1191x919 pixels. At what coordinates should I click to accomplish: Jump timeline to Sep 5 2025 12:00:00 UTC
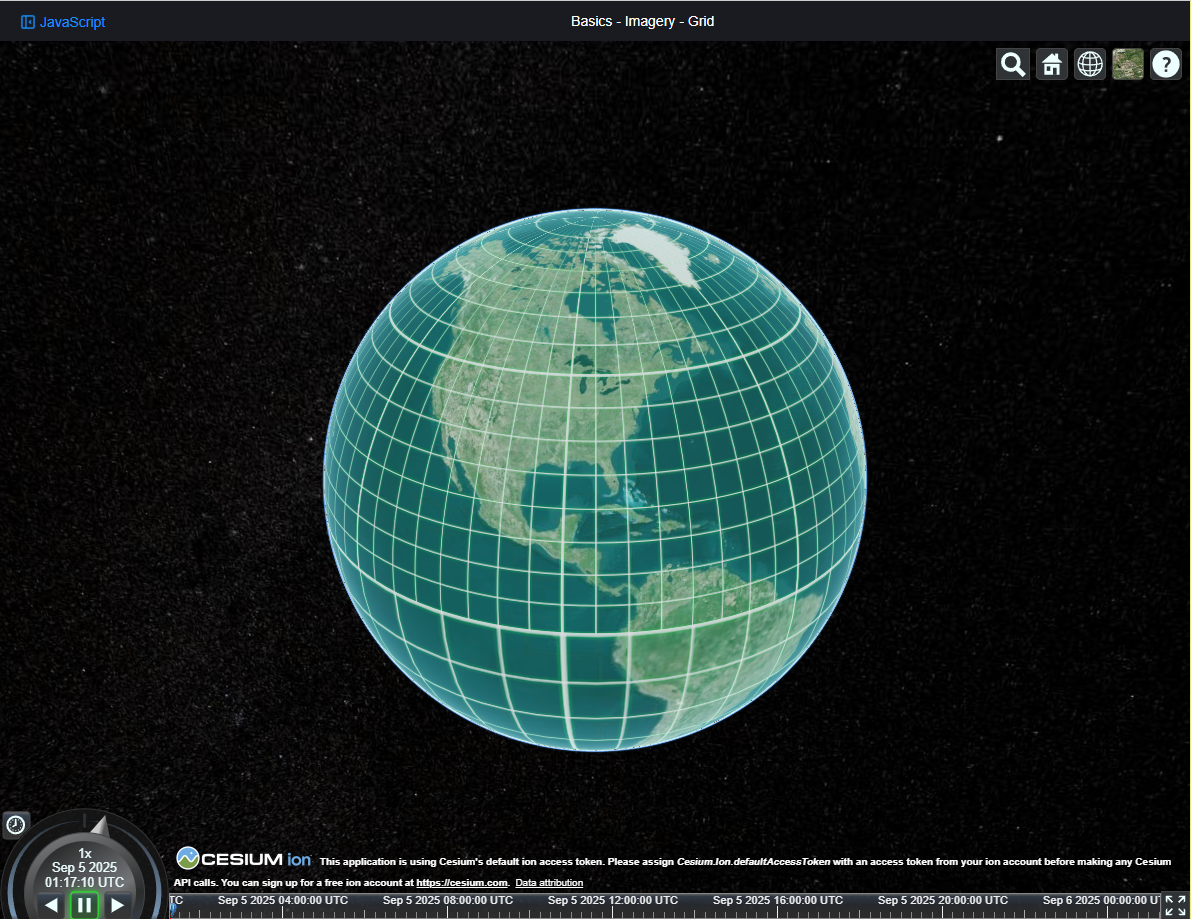[613, 900]
